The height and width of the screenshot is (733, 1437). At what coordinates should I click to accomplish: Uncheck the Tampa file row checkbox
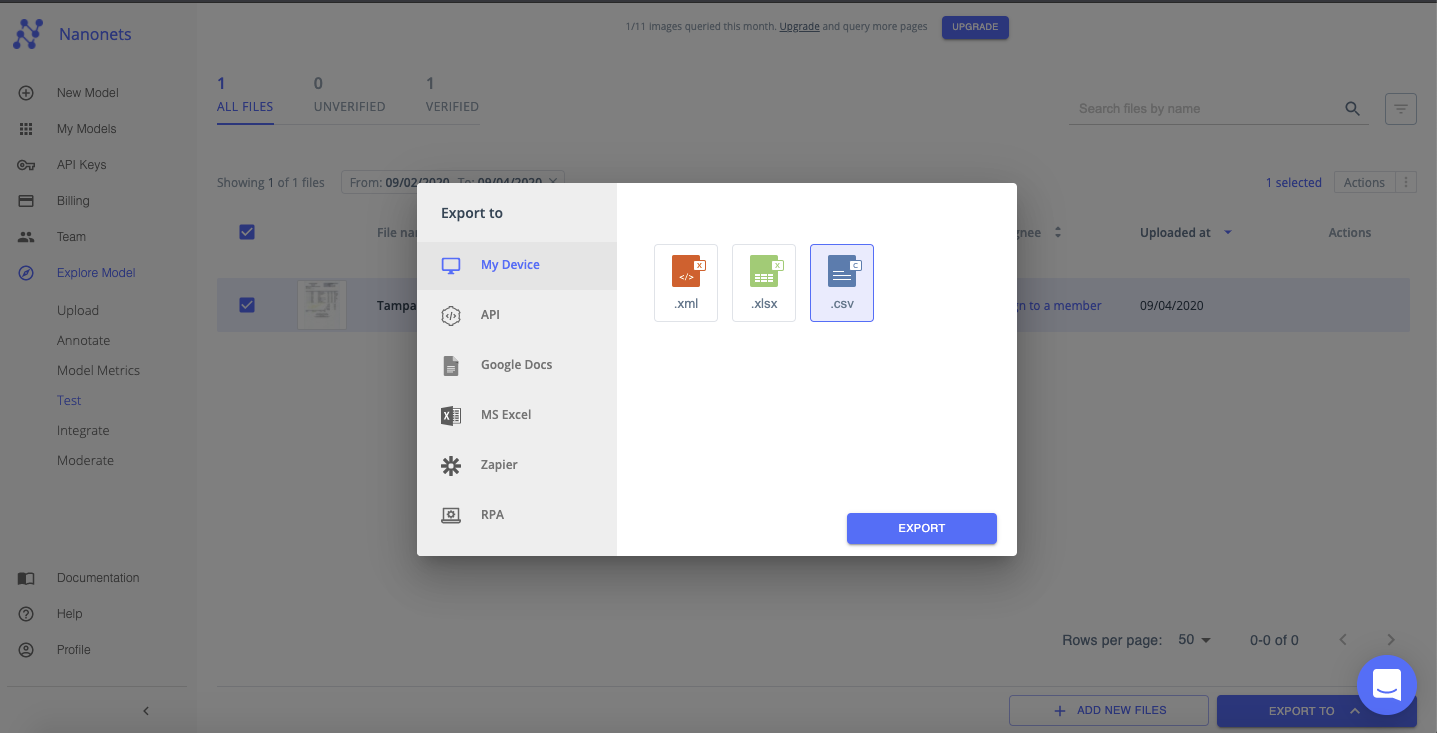point(247,305)
